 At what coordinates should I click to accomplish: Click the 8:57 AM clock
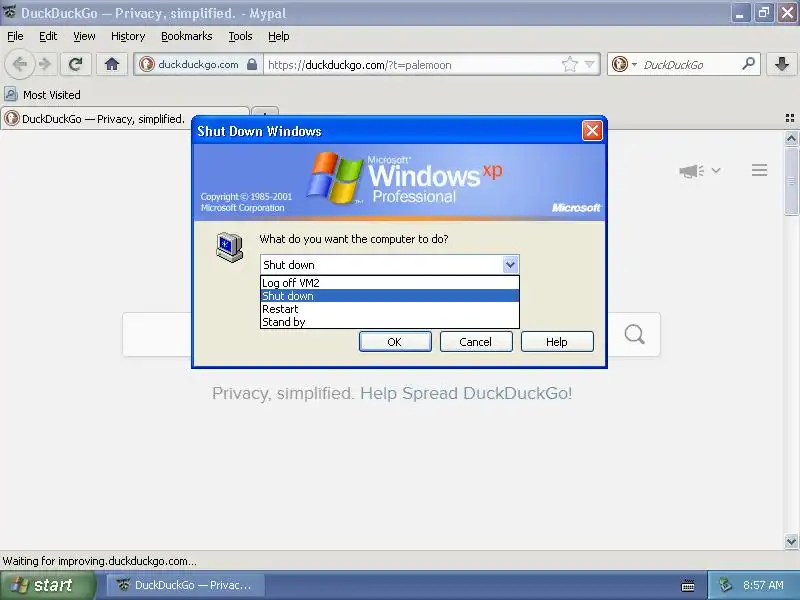click(x=763, y=585)
